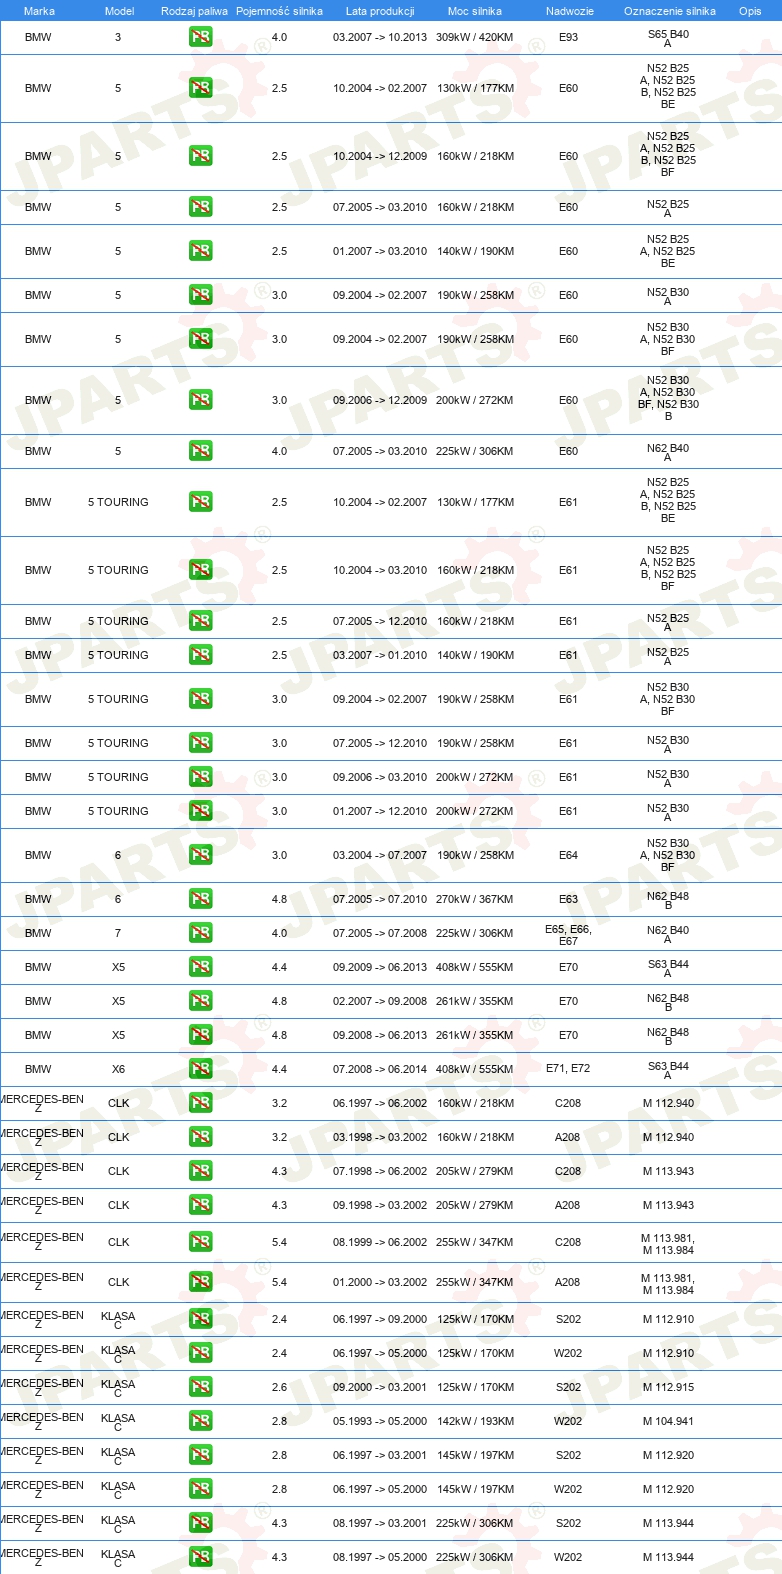Image resolution: width=782 pixels, height=1574 pixels.
Task: Click the fuel icon for BMW X5 02.2007 -> 09.2008
Action: coord(201,1001)
